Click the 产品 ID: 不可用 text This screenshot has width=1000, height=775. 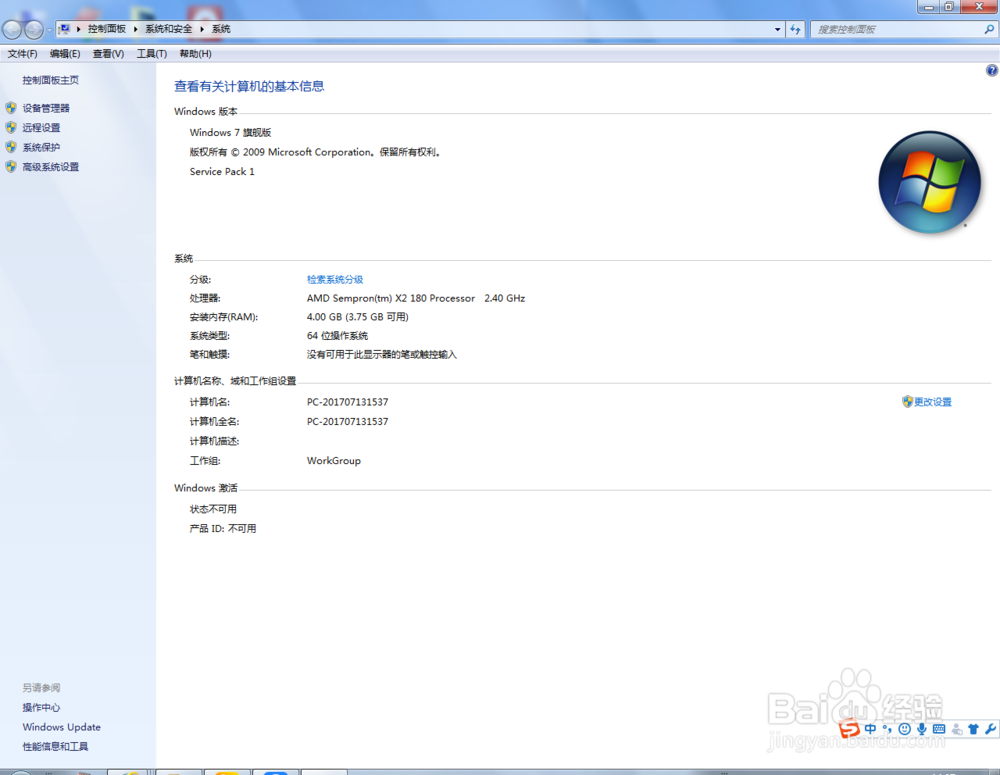(x=223, y=529)
